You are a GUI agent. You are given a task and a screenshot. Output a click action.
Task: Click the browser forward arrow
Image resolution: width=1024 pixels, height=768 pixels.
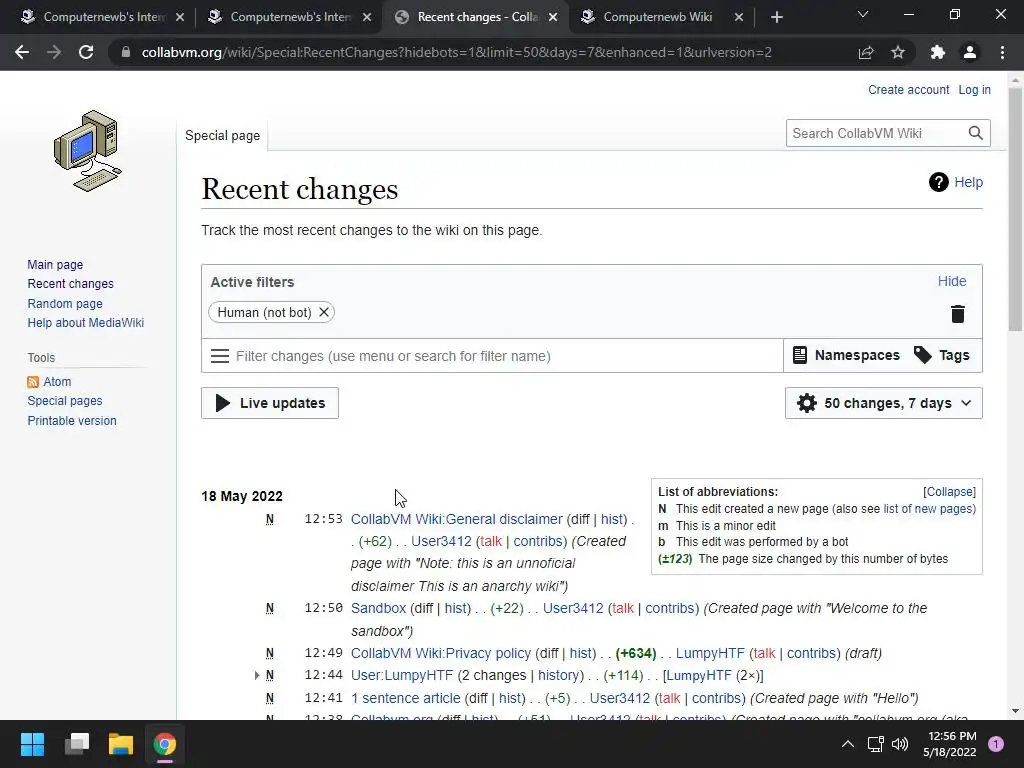[54, 52]
